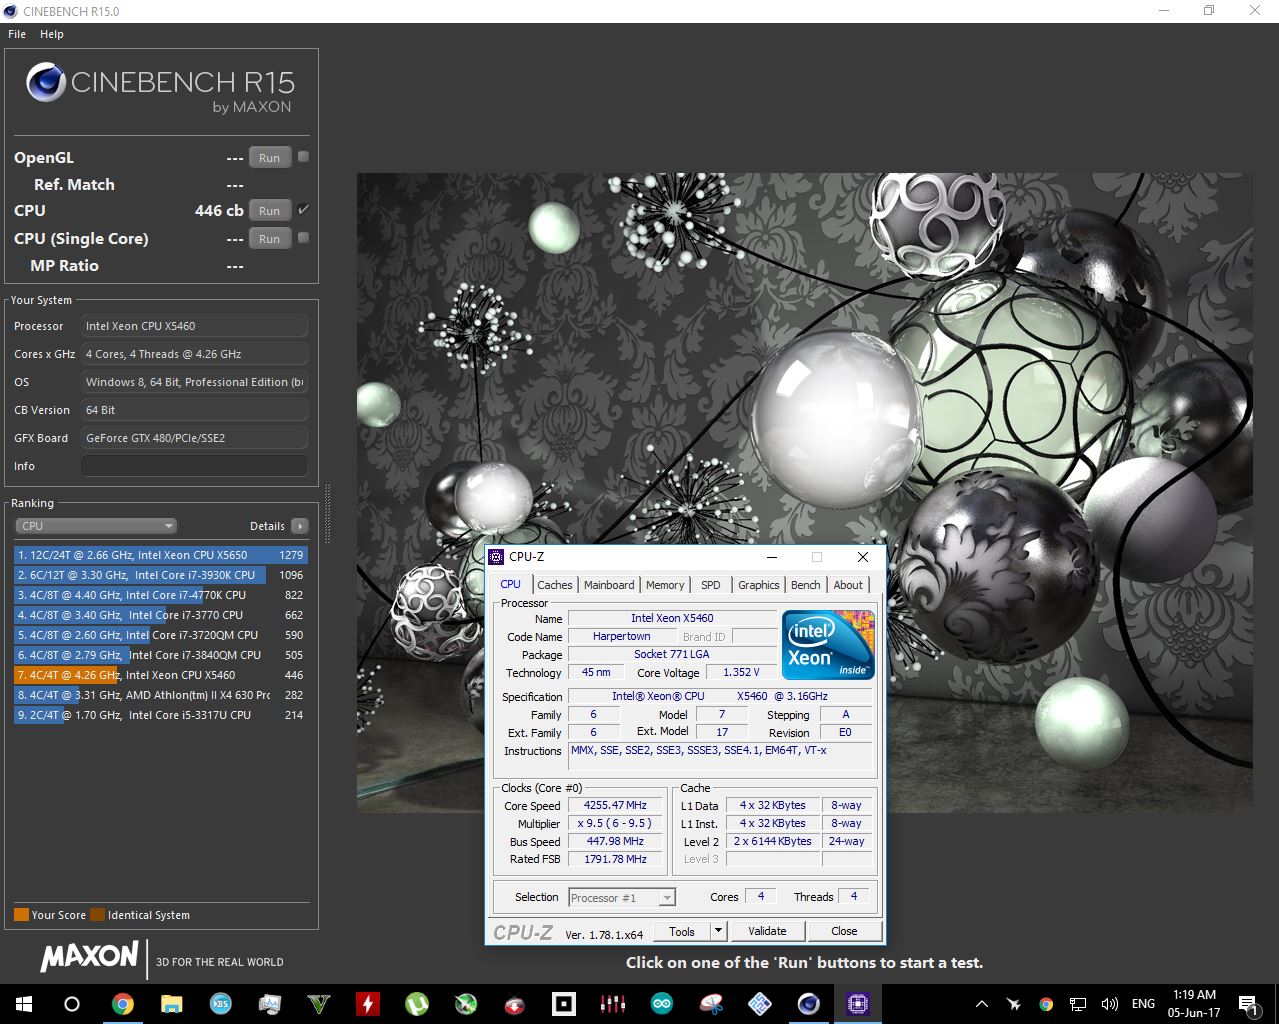Viewport: 1279px width, 1024px height.
Task: Switch to the CPU tab in CPU-Z
Action: tap(510, 584)
